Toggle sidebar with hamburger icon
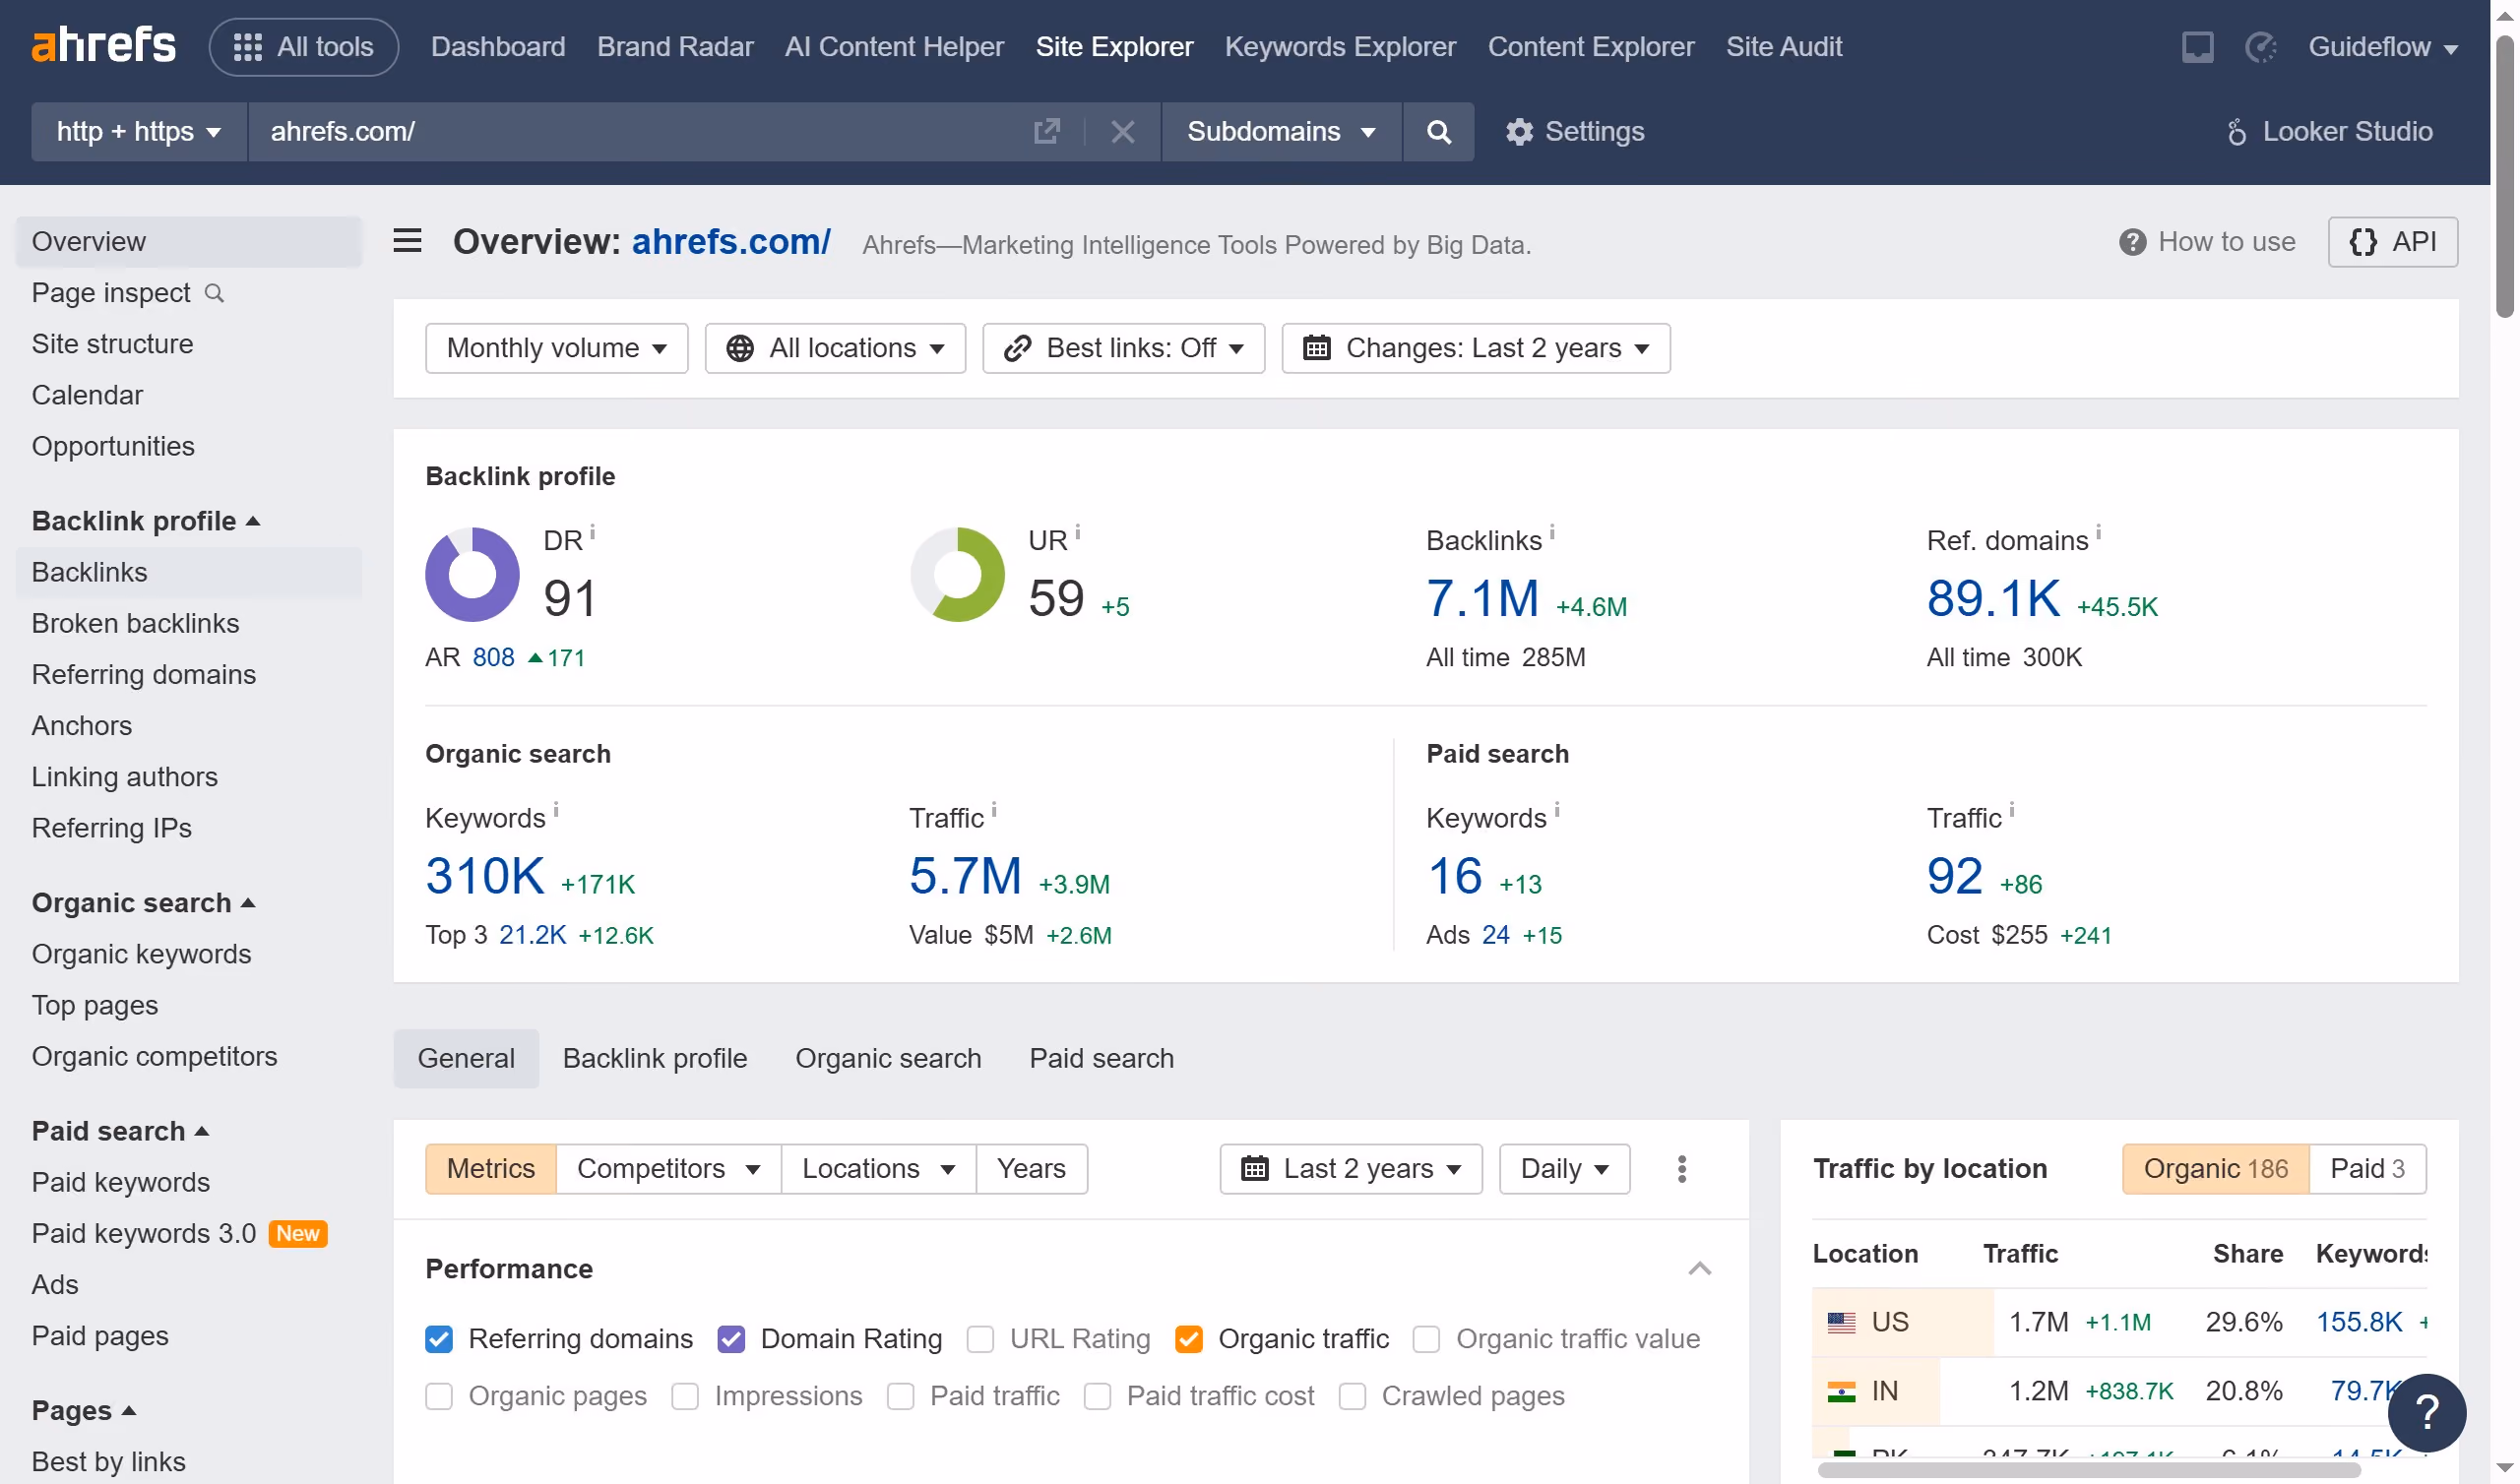This screenshot has width=2520, height=1484. tap(407, 241)
